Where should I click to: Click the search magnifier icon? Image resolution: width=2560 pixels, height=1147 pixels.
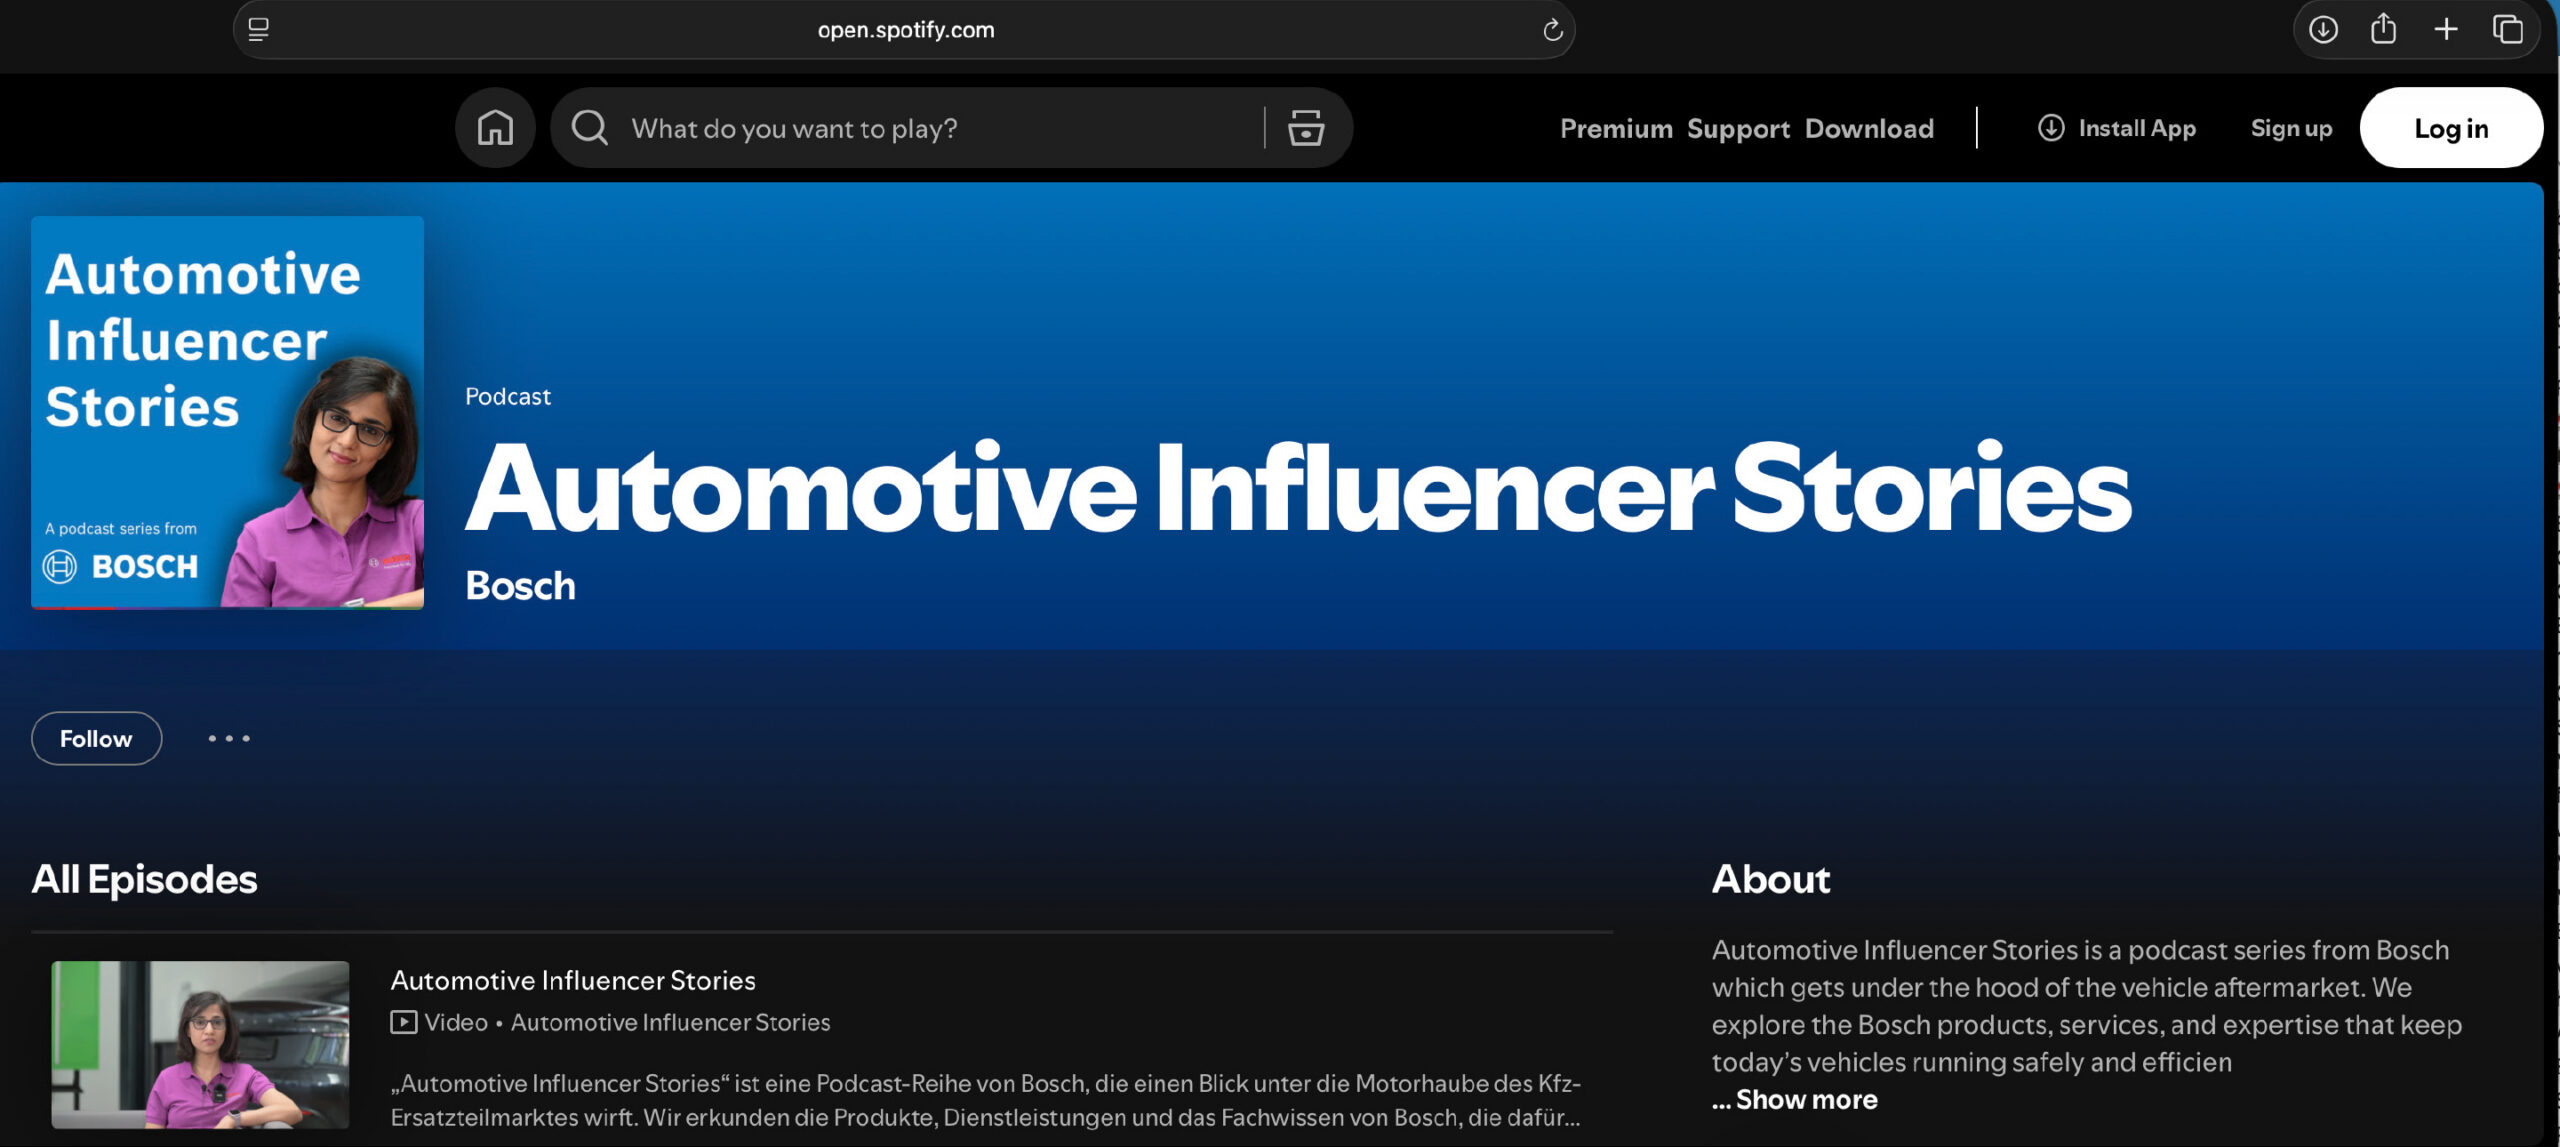[x=589, y=128]
